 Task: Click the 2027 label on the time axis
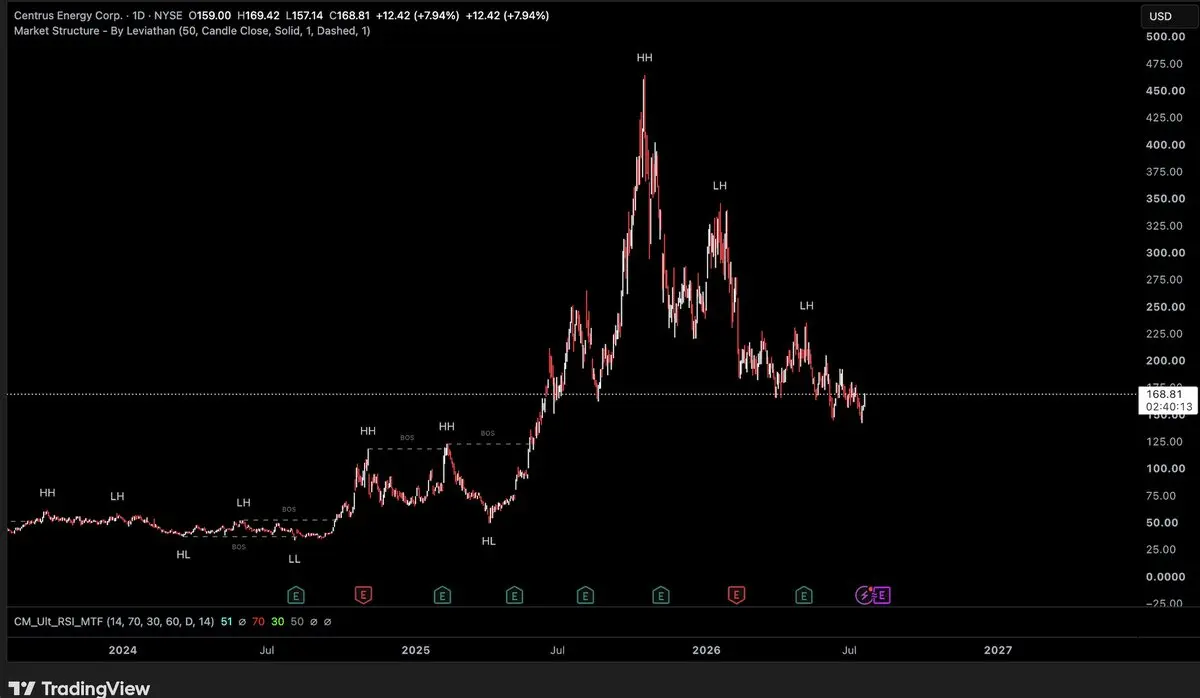[x=997, y=650]
